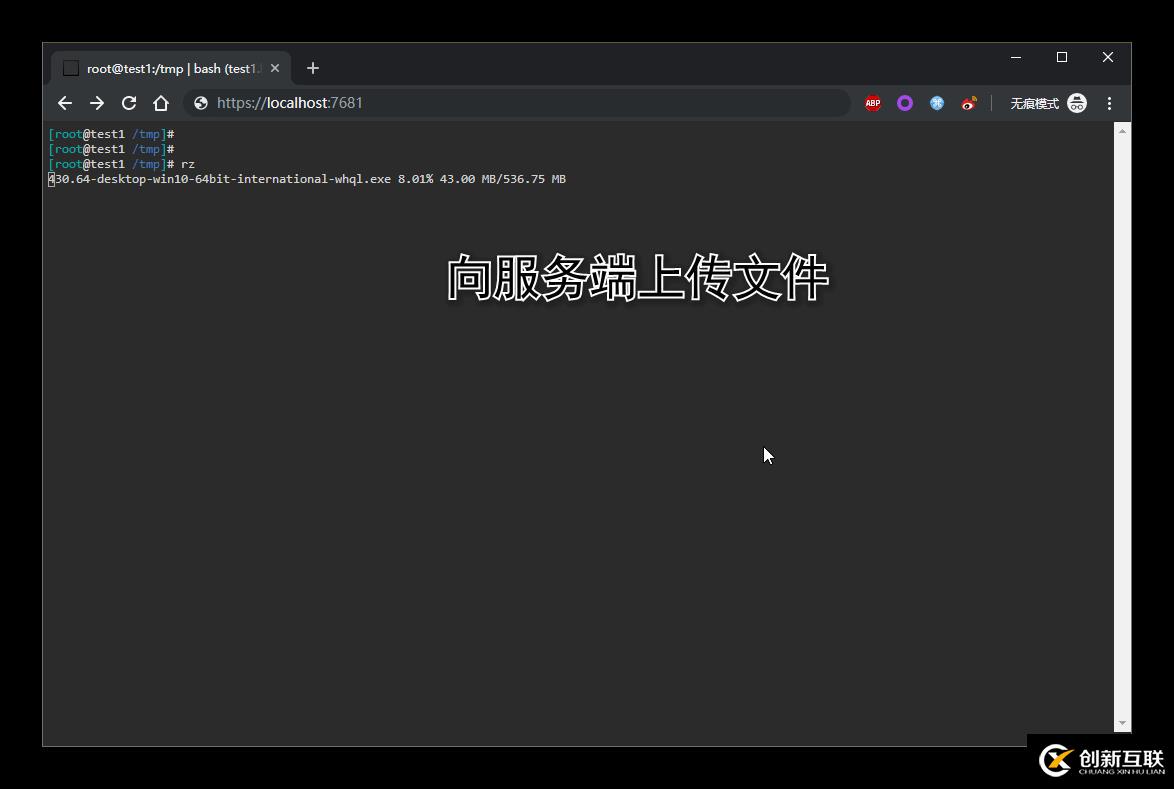Click the browser back navigation arrow
The height and width of the screenshot is (789, 1174).
(64, 102)
